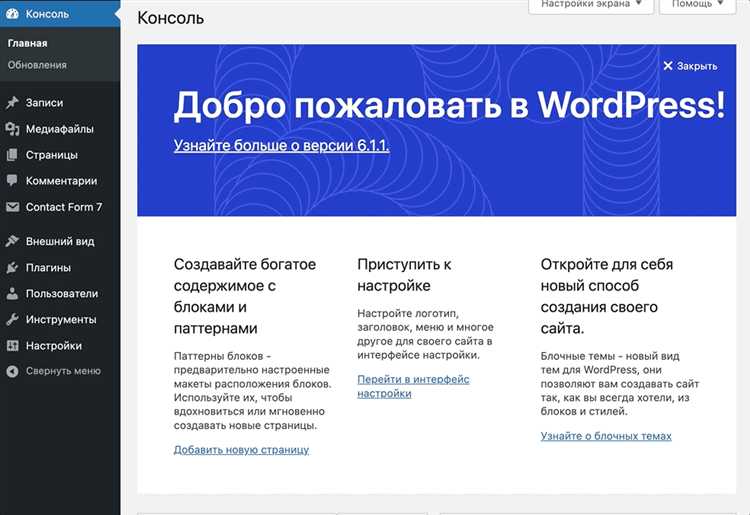Click the Инструменты wrench icon

tap(12, 319)
